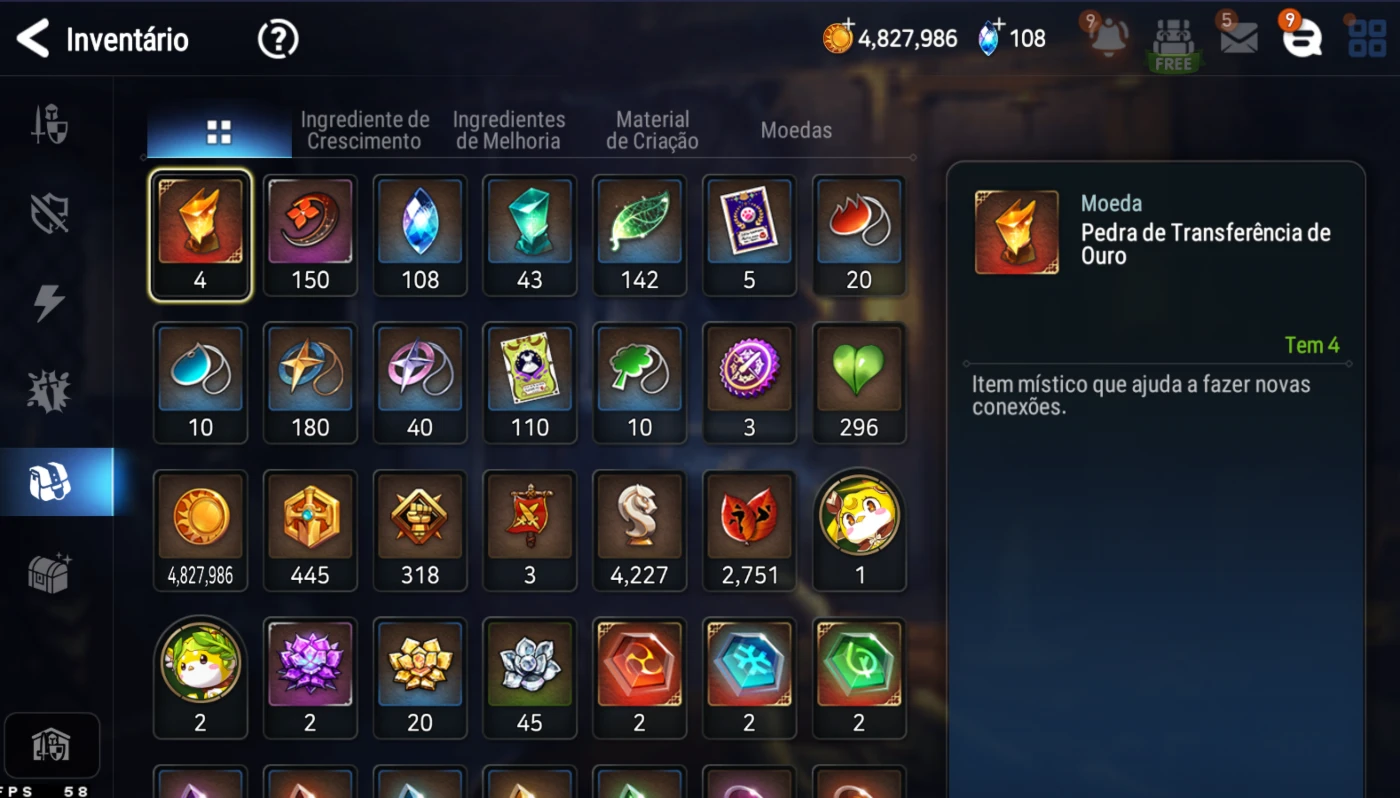Screen dimensions: 1400x798
Task: Claim the FREE package icon
Action: click(x=1173, y=45)
